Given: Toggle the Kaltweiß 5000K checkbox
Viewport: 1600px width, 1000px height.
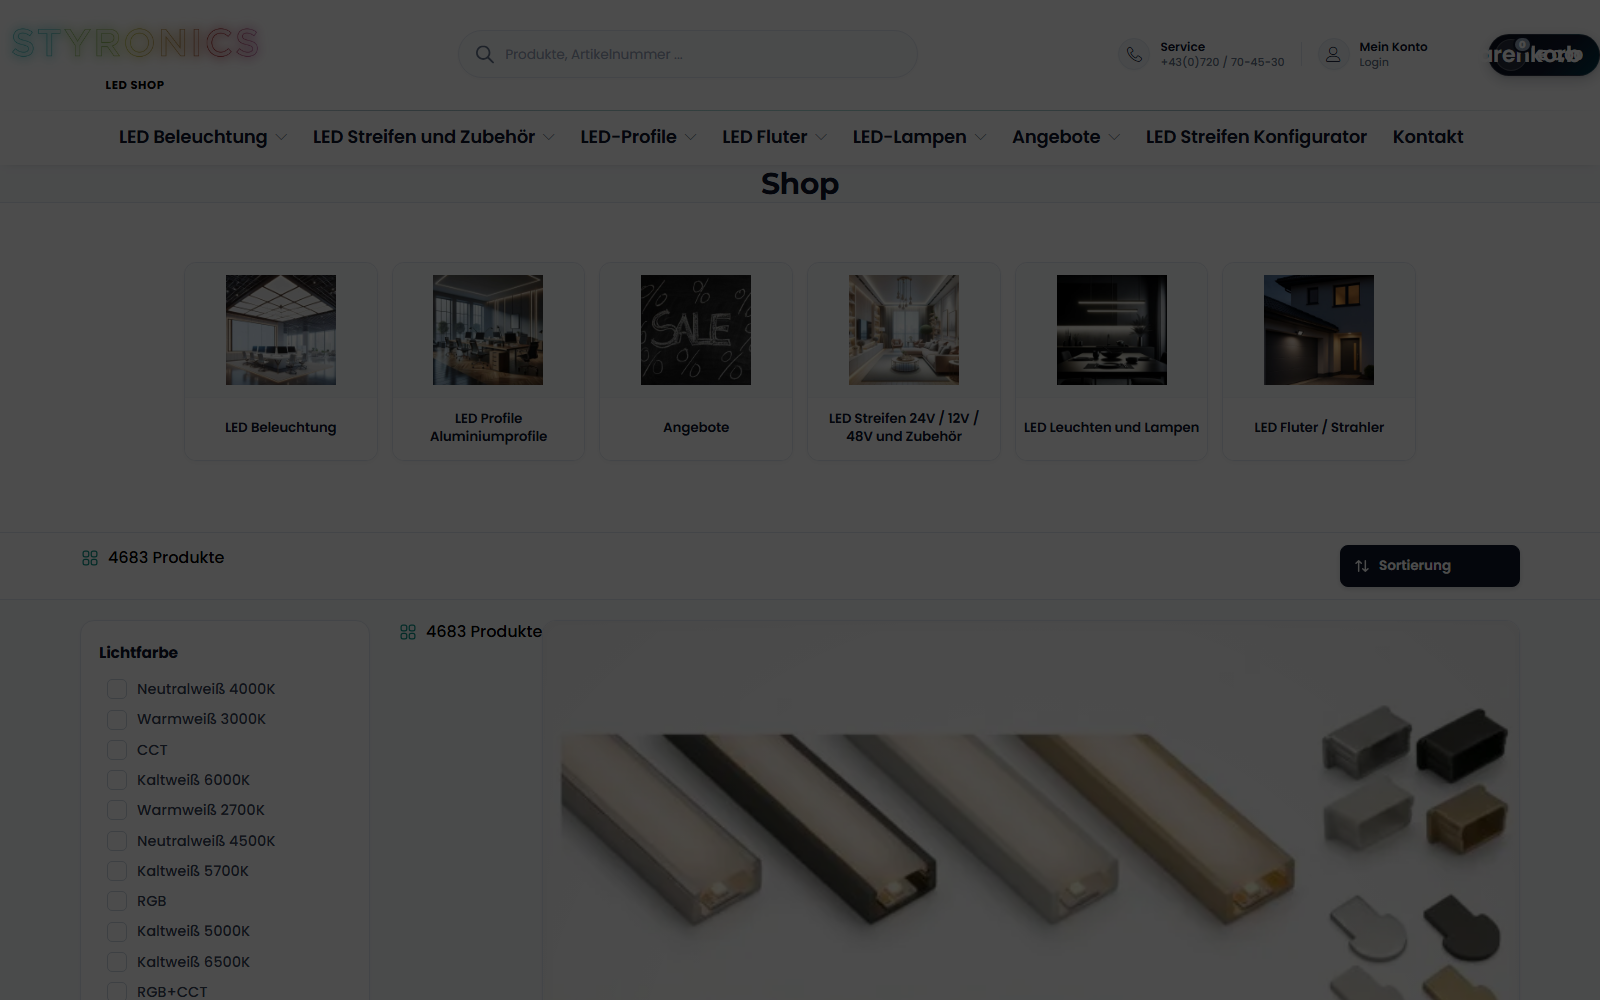Looking at the screenshot, I should click(117, 931).
